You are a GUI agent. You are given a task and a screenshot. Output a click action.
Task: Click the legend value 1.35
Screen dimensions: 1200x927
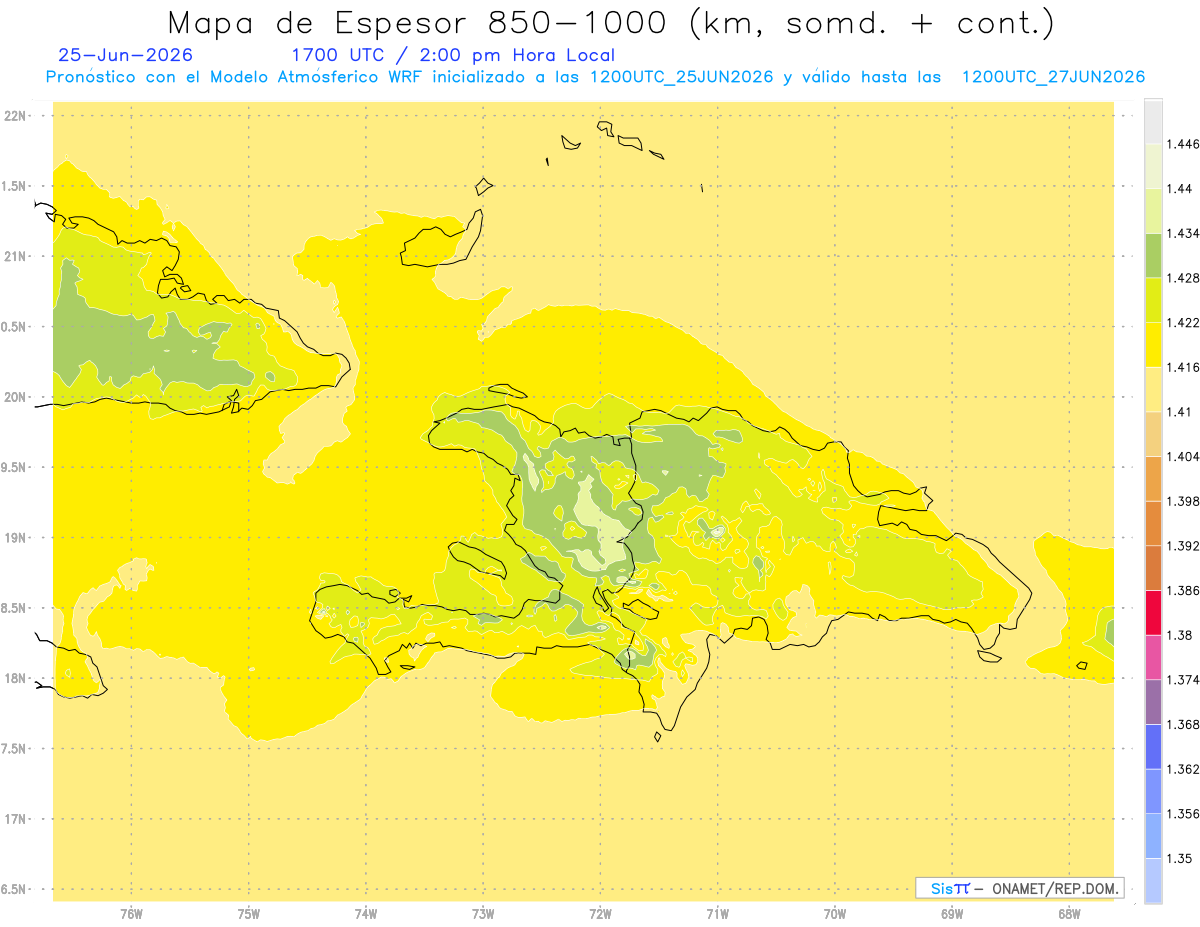[1180, 858]
